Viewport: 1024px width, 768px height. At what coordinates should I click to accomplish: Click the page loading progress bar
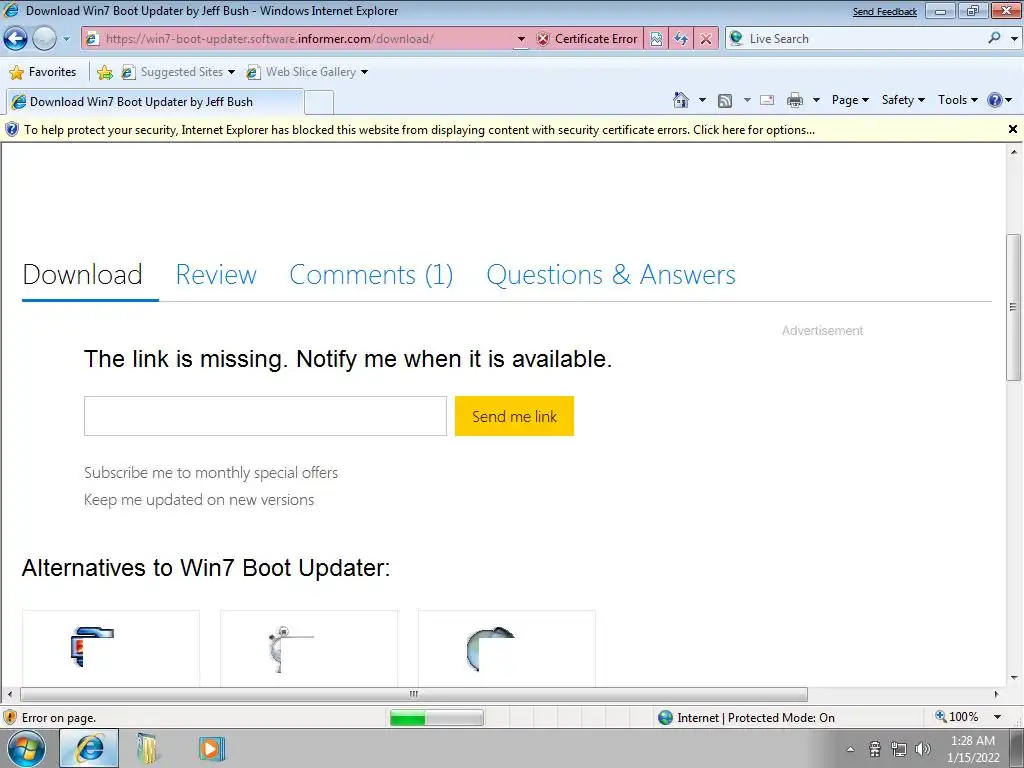436,718
